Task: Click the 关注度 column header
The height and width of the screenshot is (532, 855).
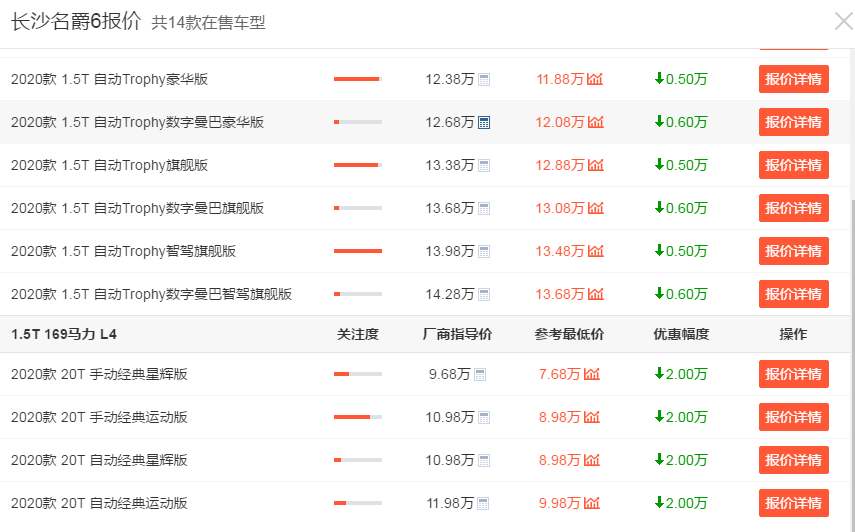Action: coord(358,334)
